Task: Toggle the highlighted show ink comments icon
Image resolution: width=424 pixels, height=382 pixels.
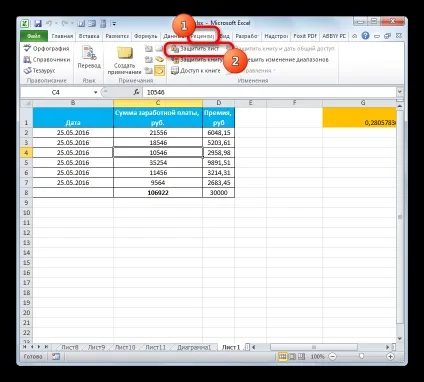Action: pos(160,71)
